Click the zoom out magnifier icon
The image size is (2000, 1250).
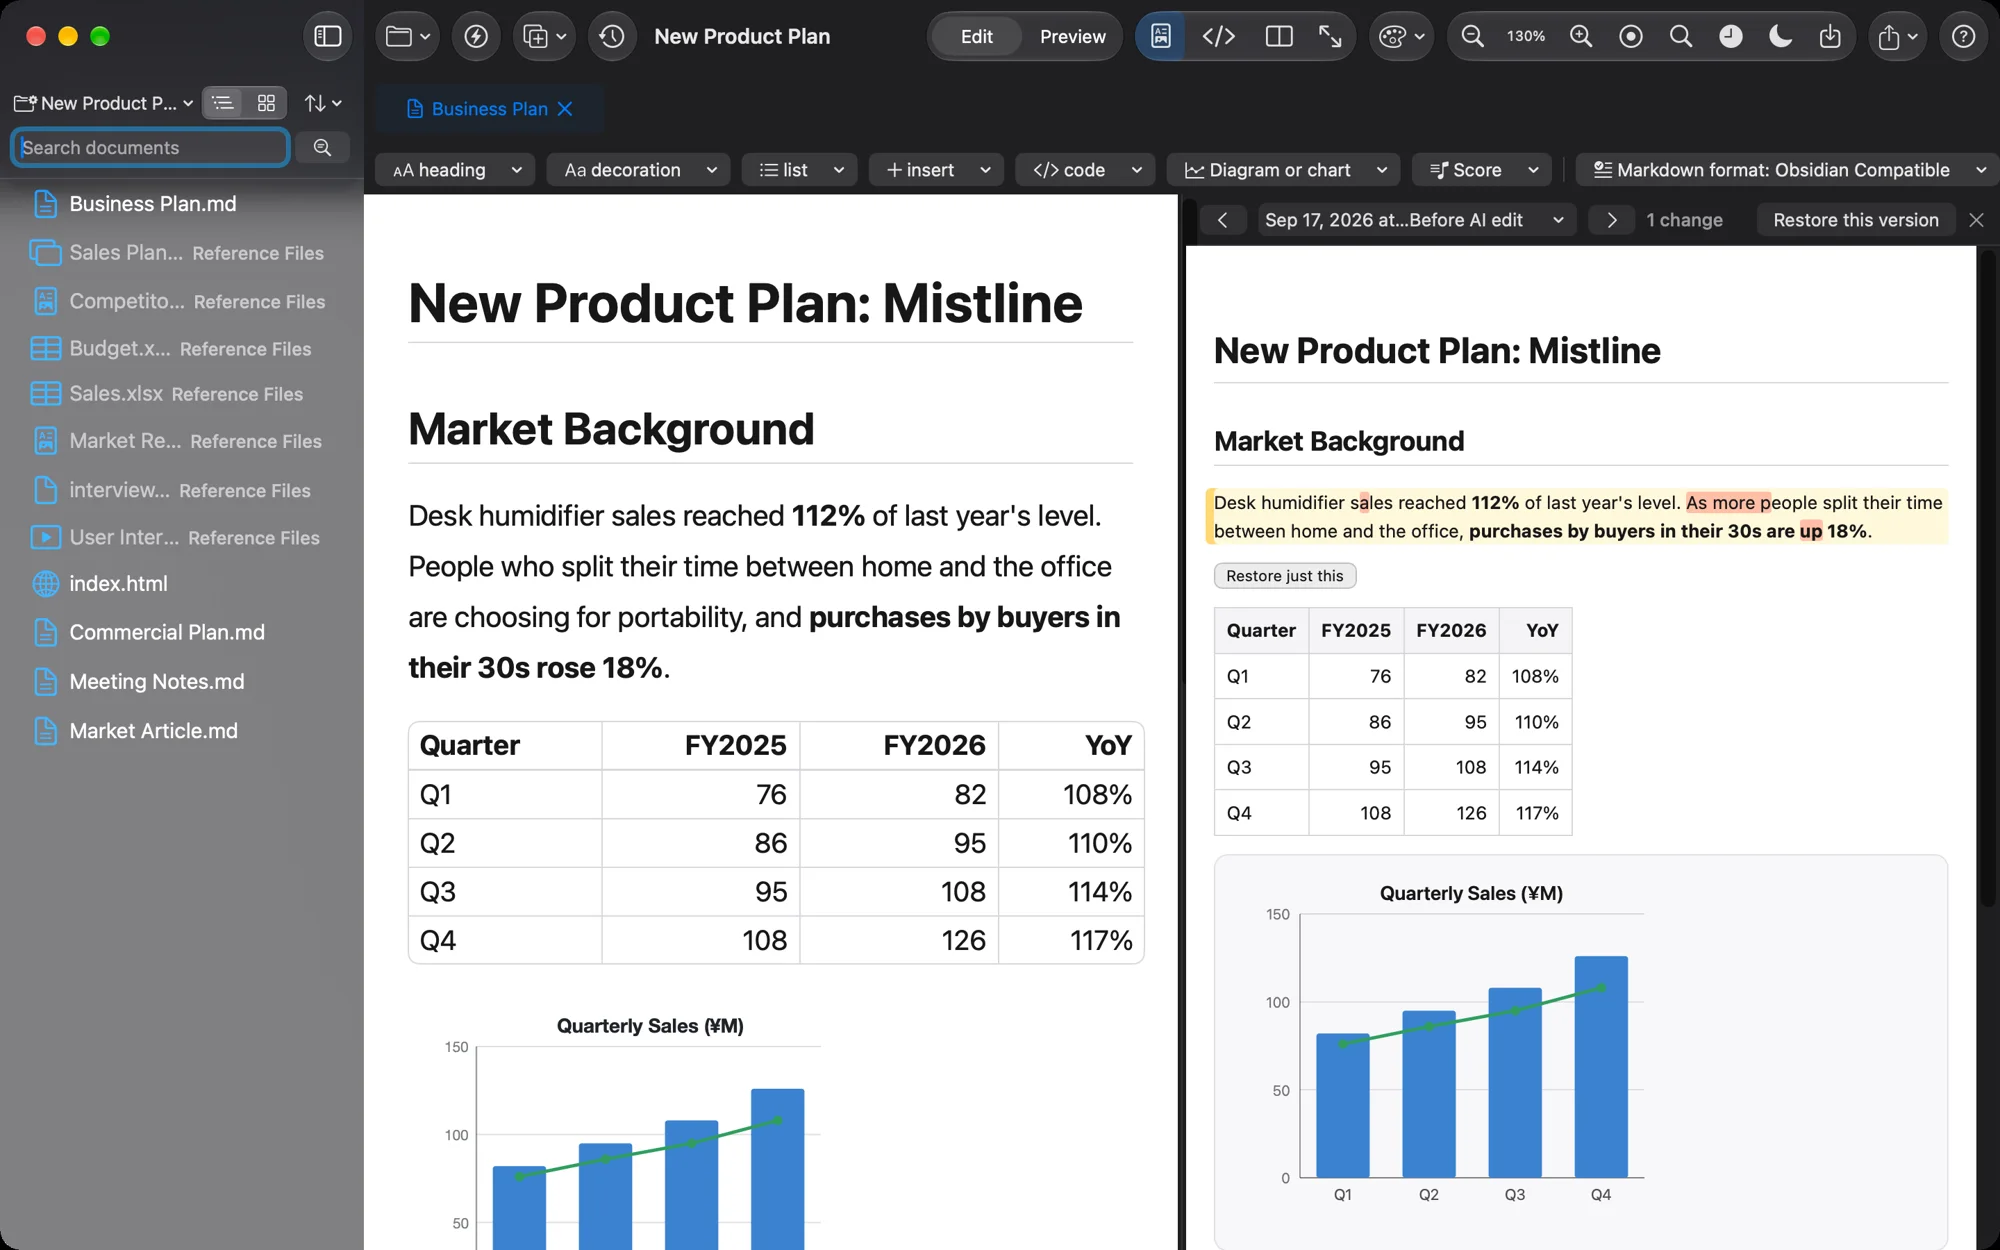[1472, 37]
